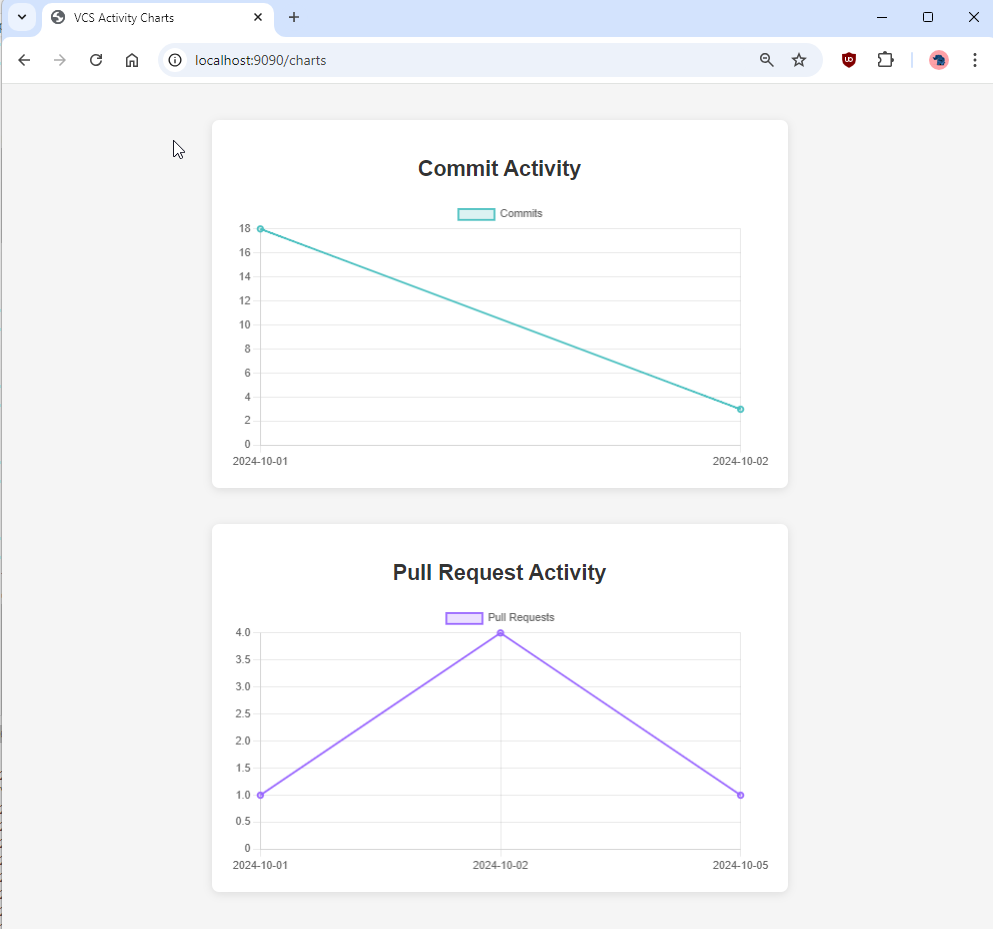Select the VCS Activity Charts tab
The image size is (993, 929).
coord(150,17)
